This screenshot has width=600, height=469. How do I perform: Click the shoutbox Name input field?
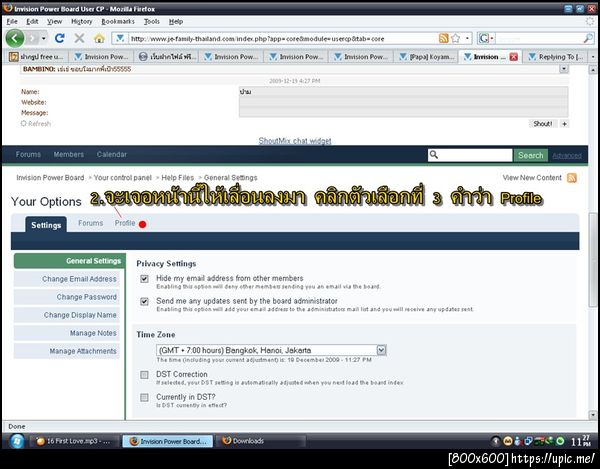click(x=403, y=92)
